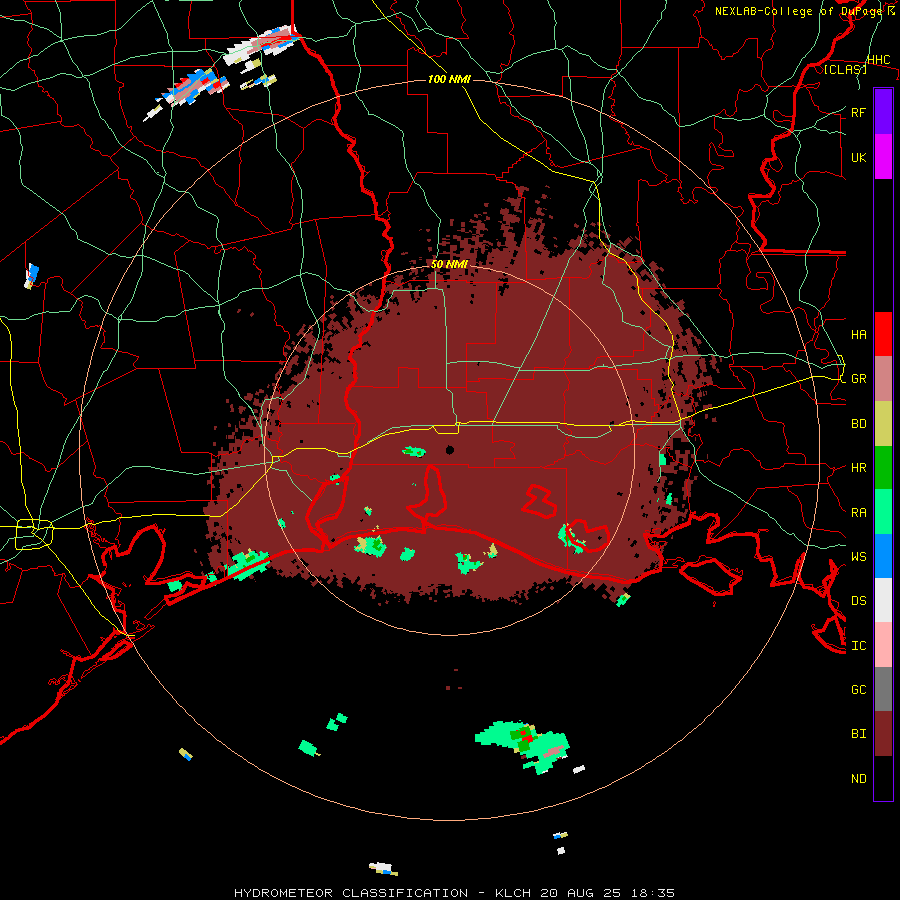
Task: Click the "RA" legend label
Action: pyautogui.click(x=858, y=513)
